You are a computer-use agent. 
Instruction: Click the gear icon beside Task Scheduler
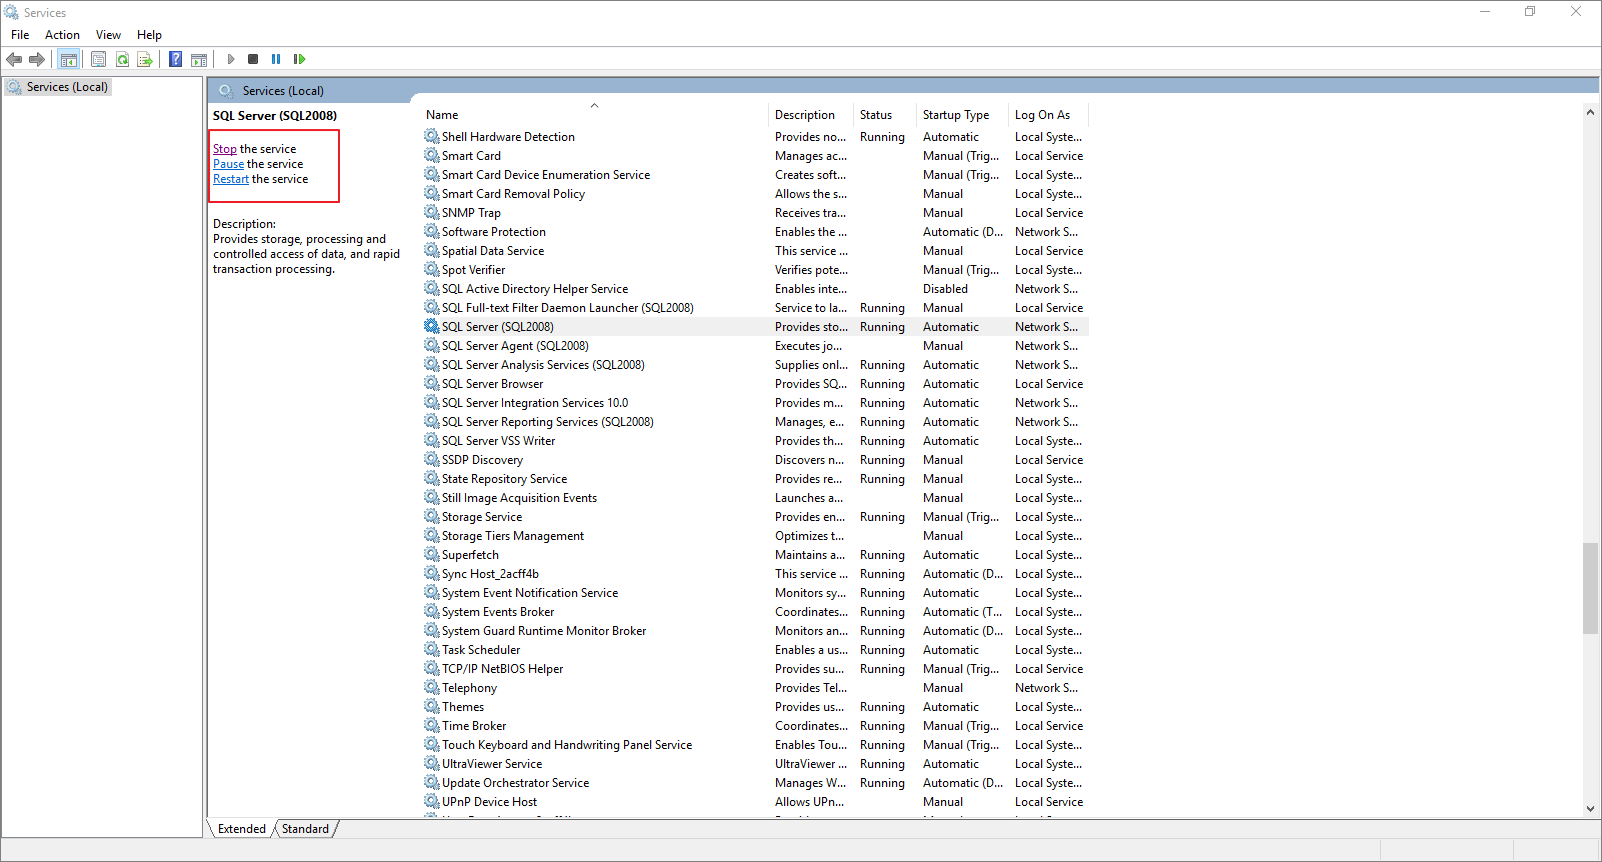pyautogui.click(x=432, y=649)
